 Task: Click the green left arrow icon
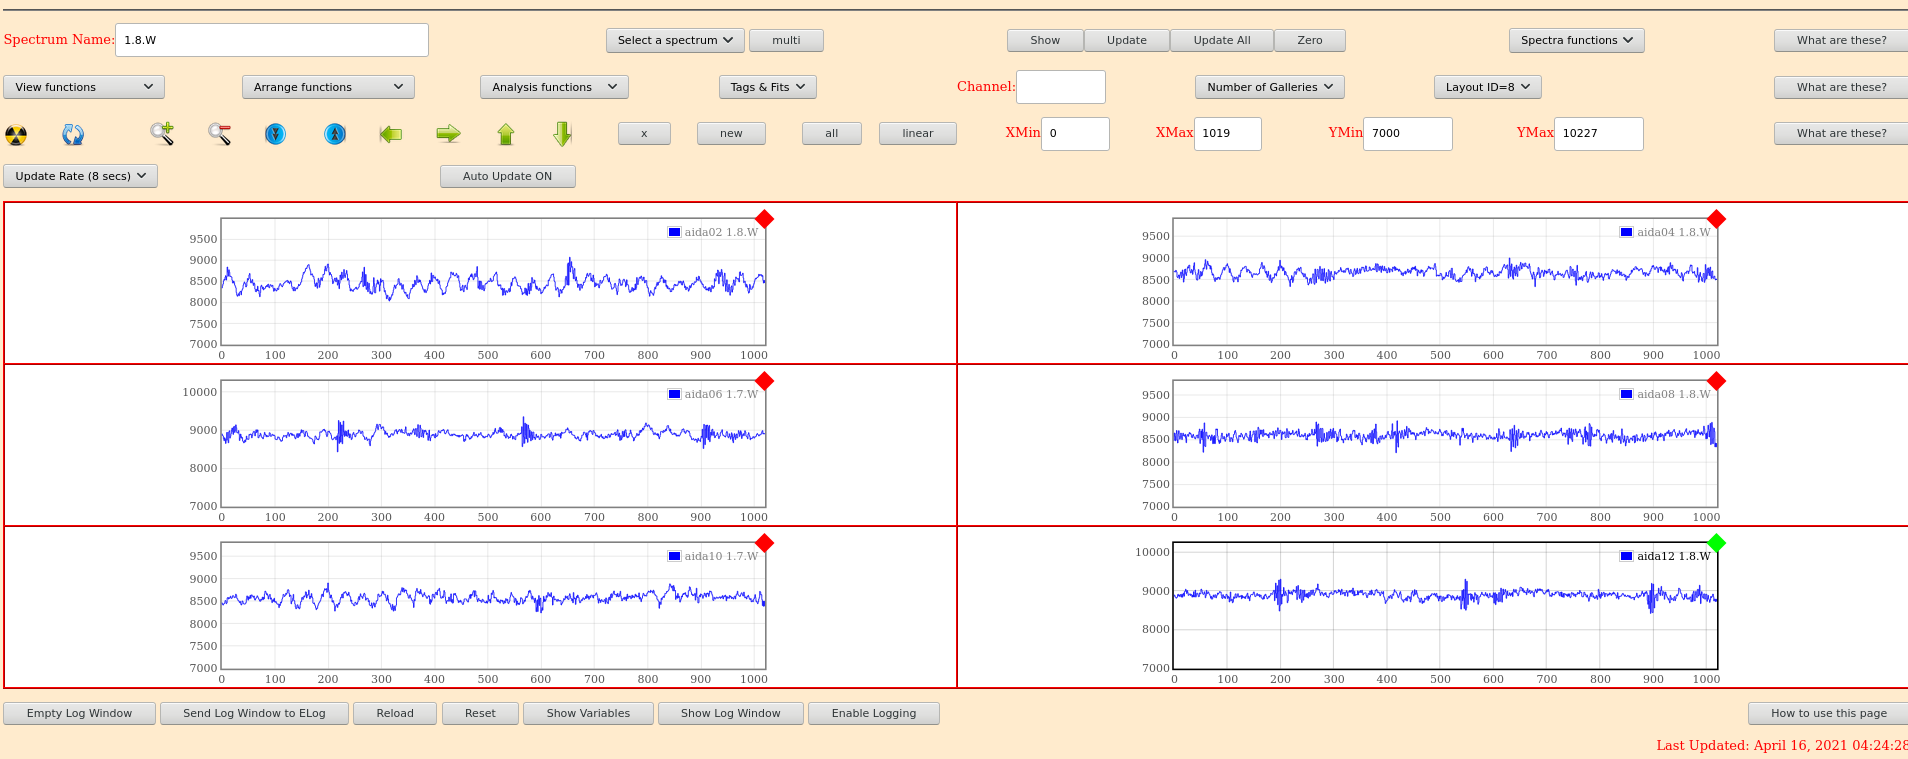click(x=391, y=134)
